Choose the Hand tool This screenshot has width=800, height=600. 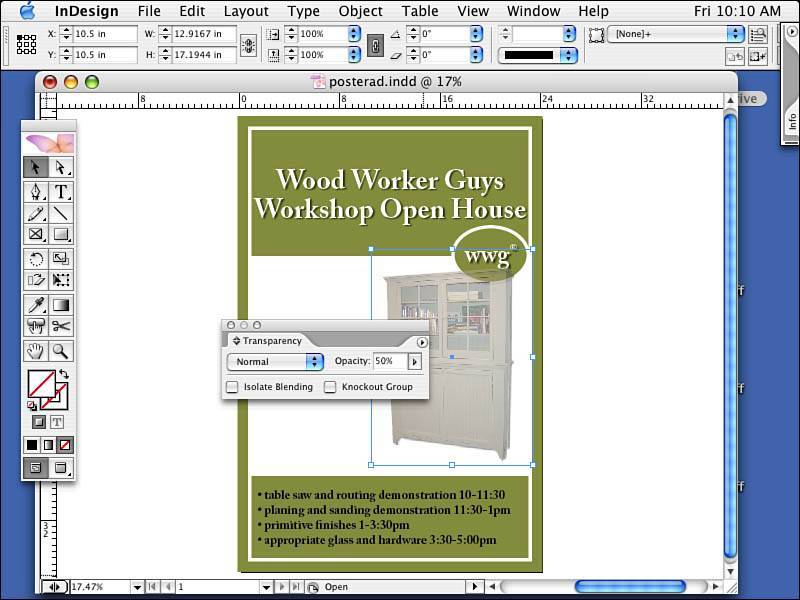[x=36, y=351]
